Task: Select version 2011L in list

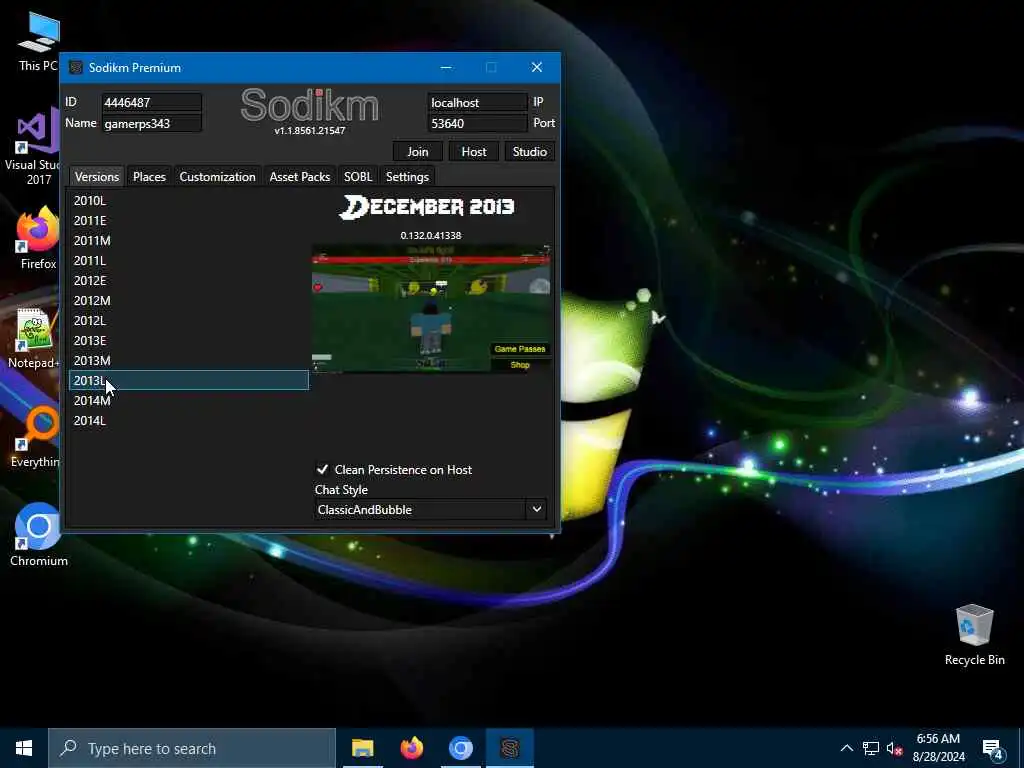Action: [x=189, y=261]
